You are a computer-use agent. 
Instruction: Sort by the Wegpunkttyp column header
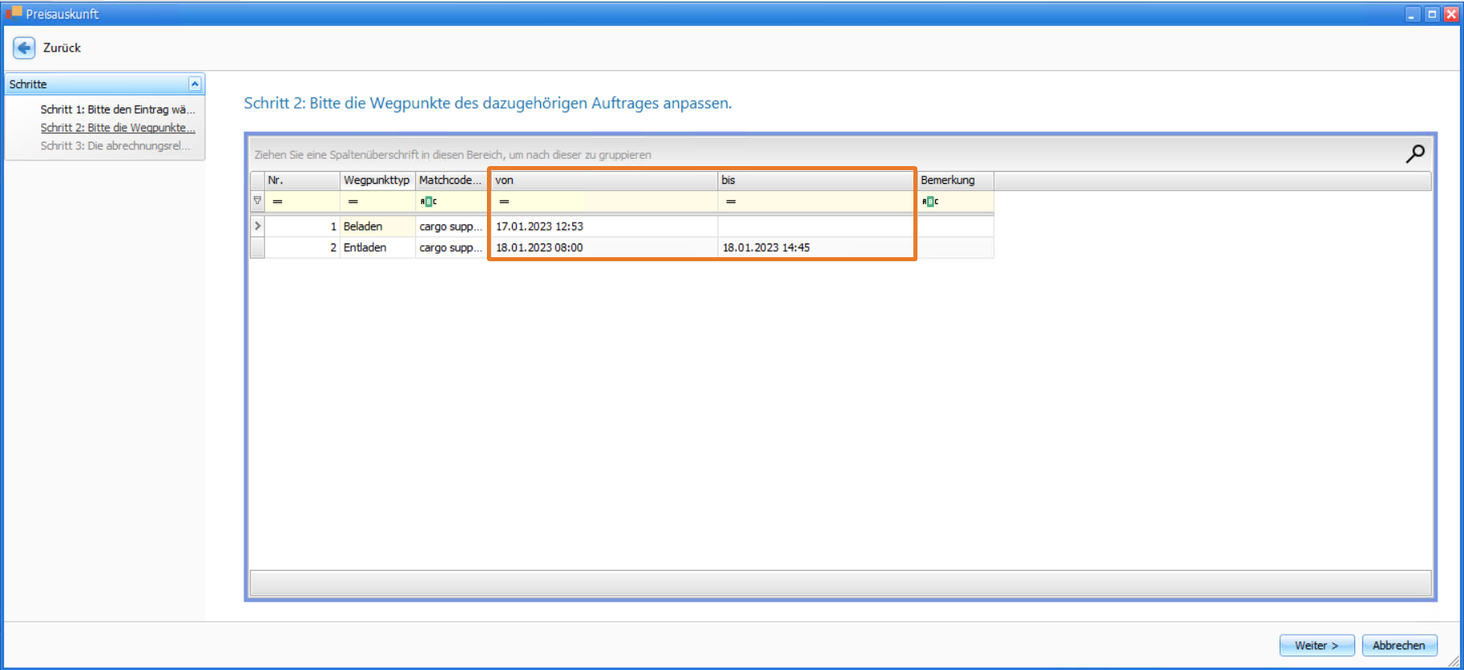(x=376, y=180)
